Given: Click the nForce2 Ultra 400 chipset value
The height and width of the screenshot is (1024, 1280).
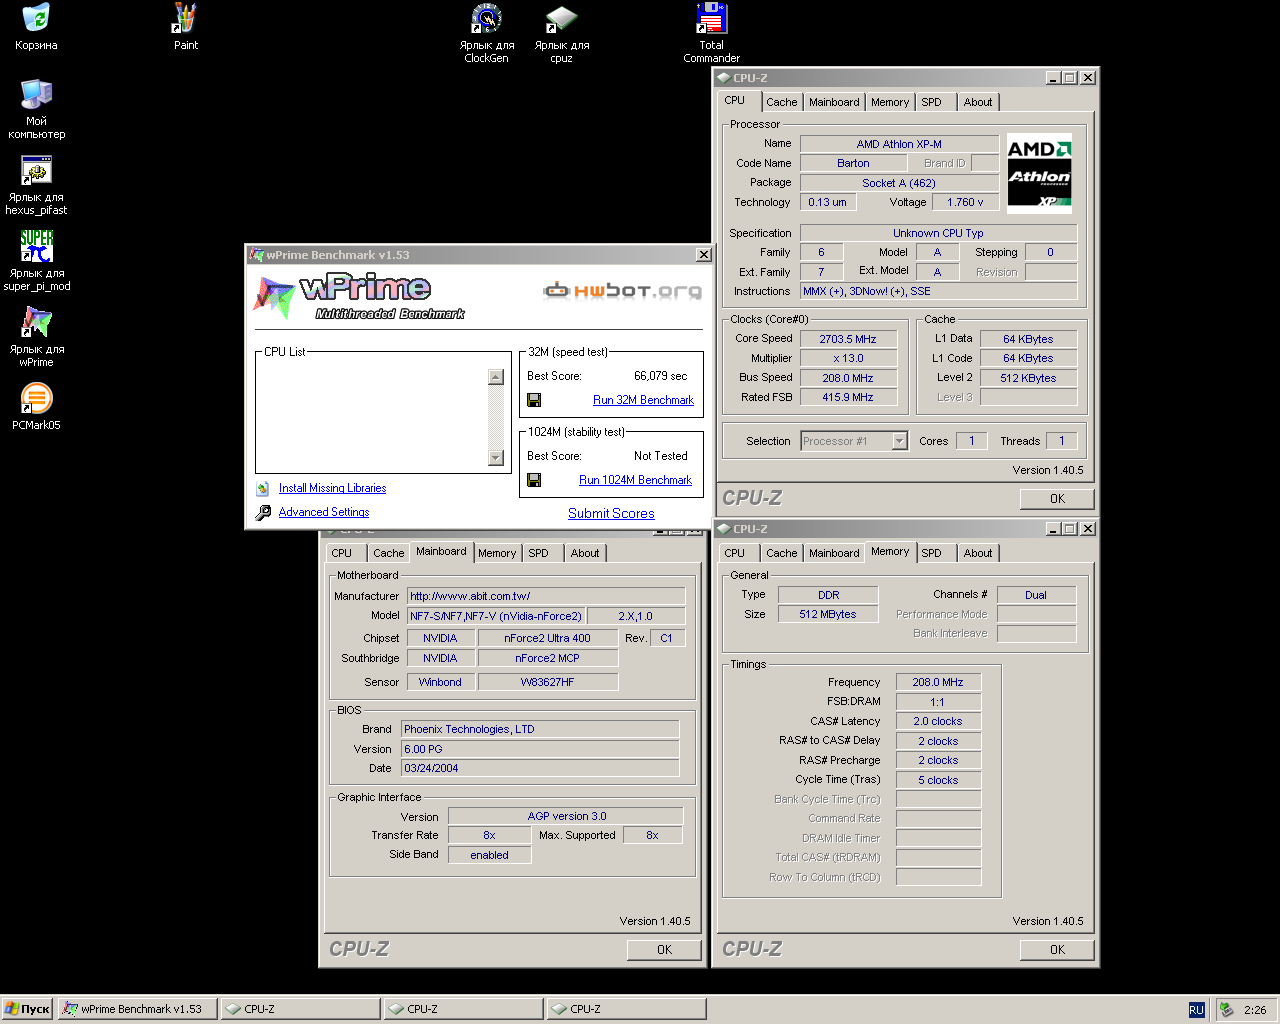Looking at the screenshot, I should click(547, 638).
